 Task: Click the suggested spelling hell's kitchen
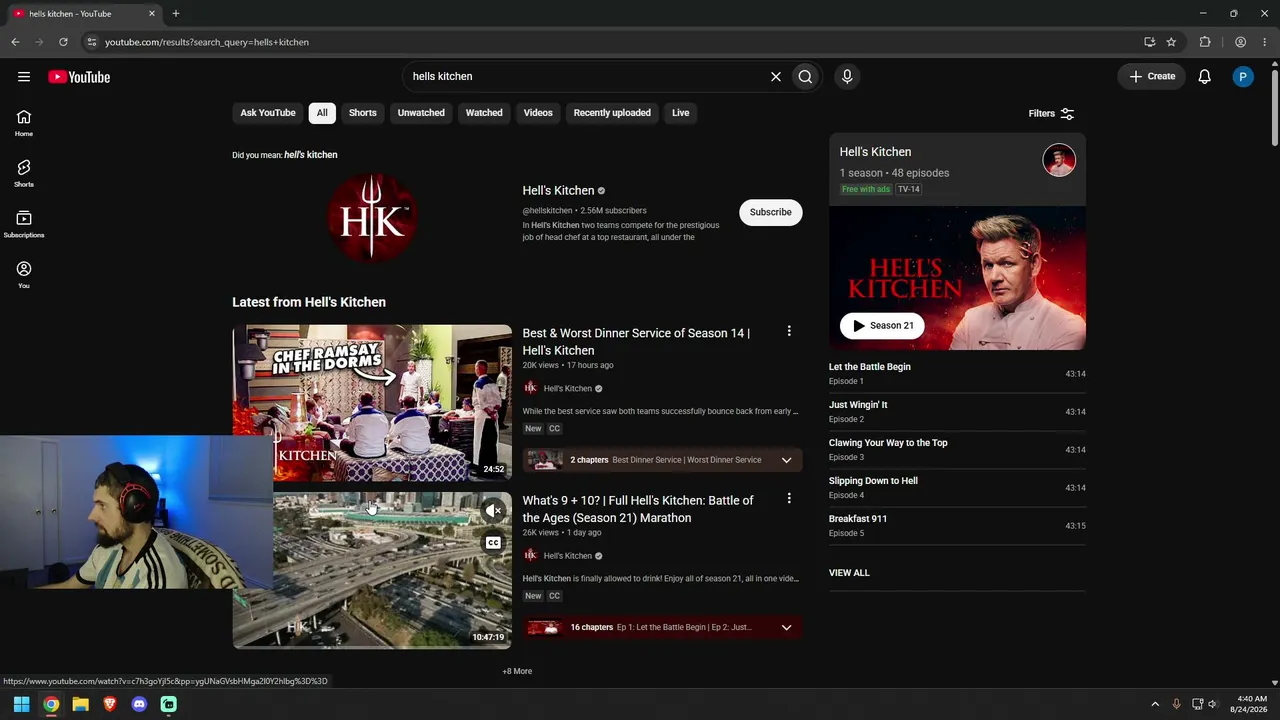311,155
